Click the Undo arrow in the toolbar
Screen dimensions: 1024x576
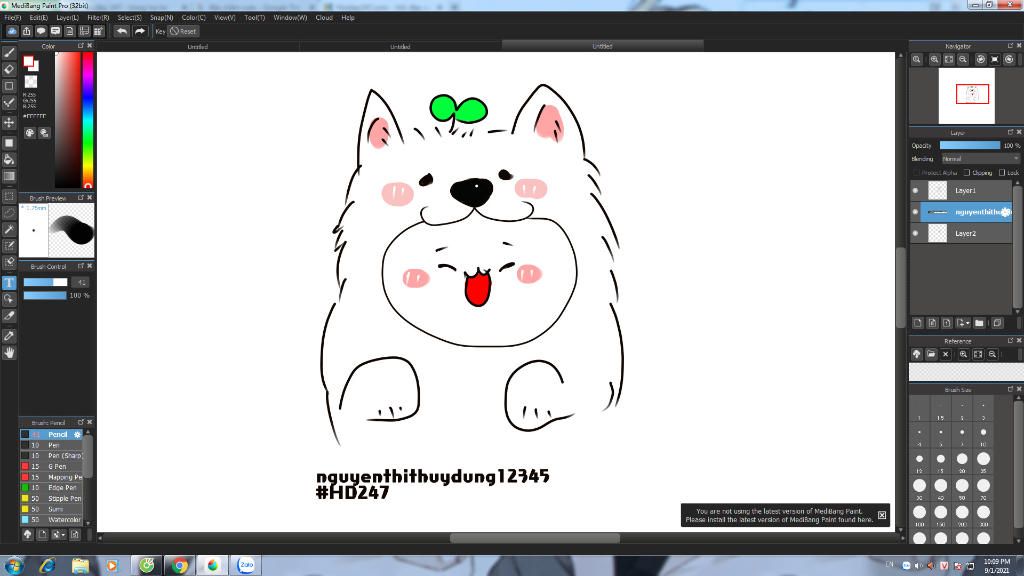(121, 31)
